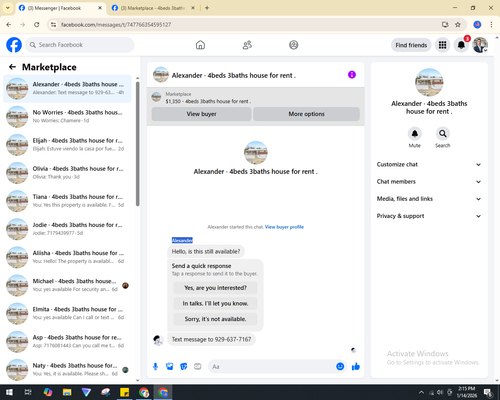Open the View buyer profile link

click(x=284, y=227)
